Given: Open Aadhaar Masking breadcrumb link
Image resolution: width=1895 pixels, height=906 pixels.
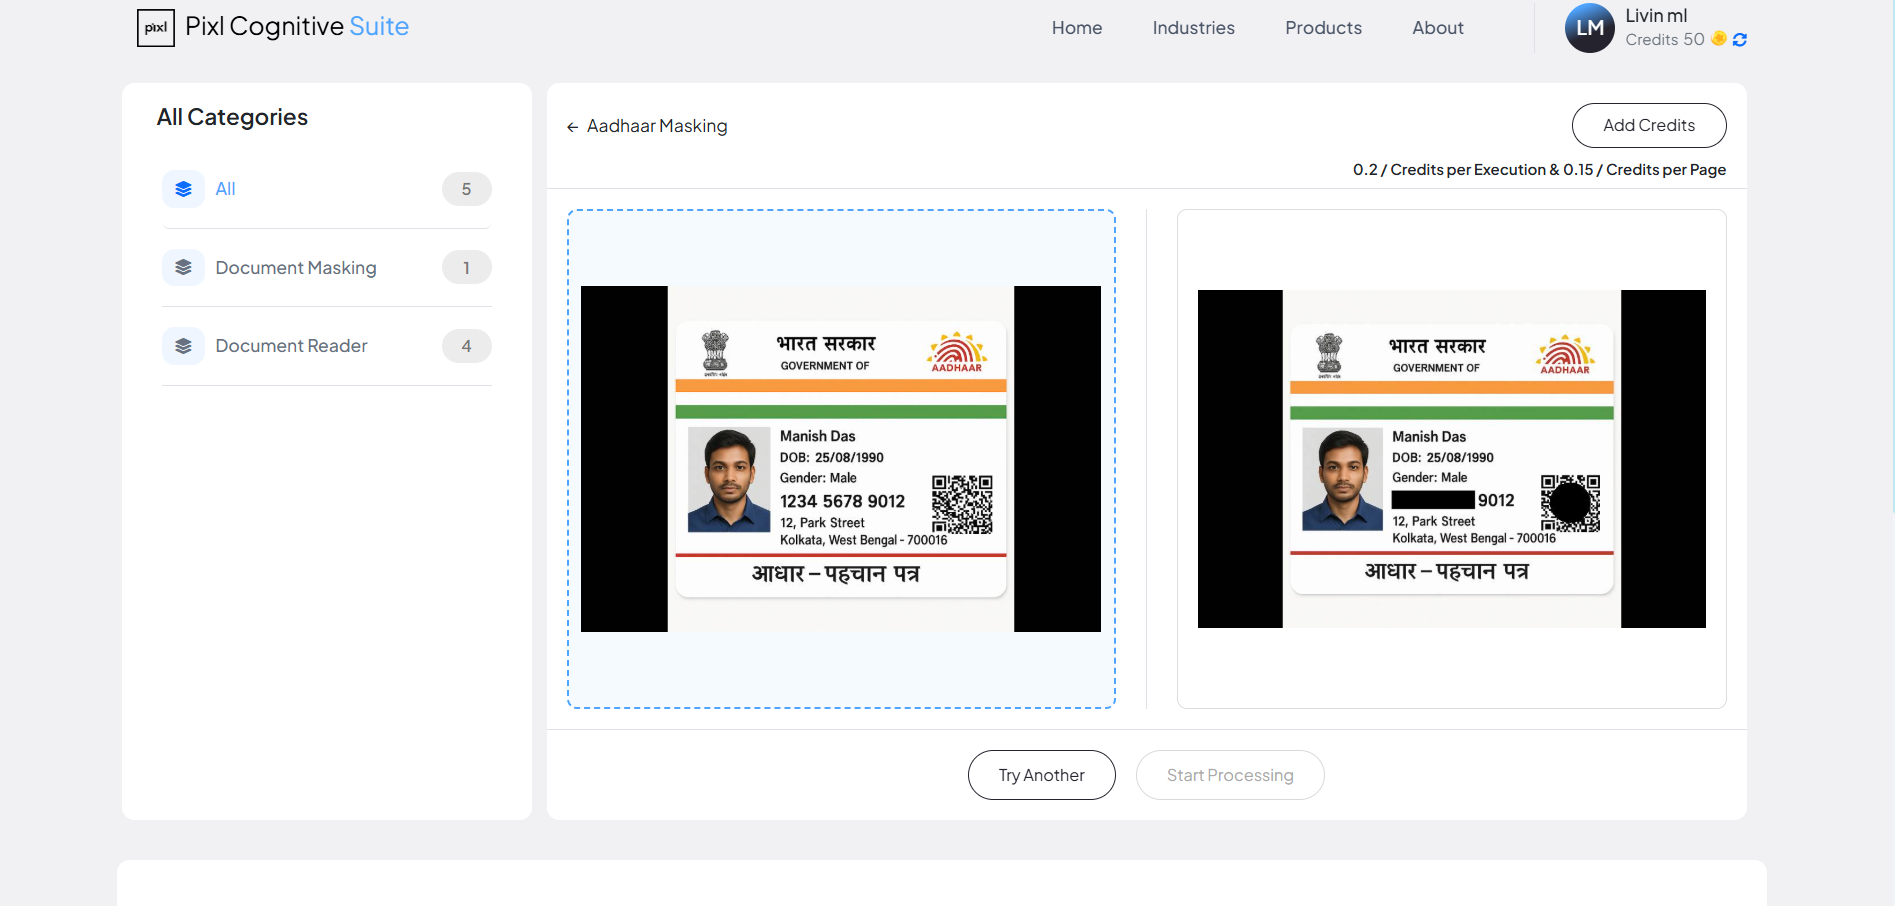Looking at the screenshot, I should [657, 126].
